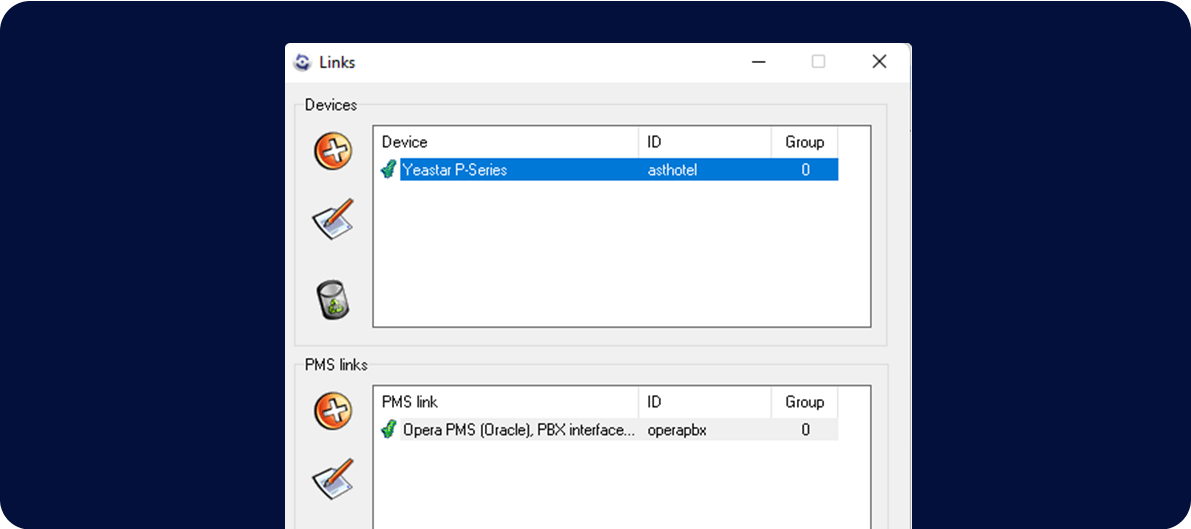This screenshot has width=1191, height=529.
Task: Open the Links window system menu icon
Action: tap(303, 62)
